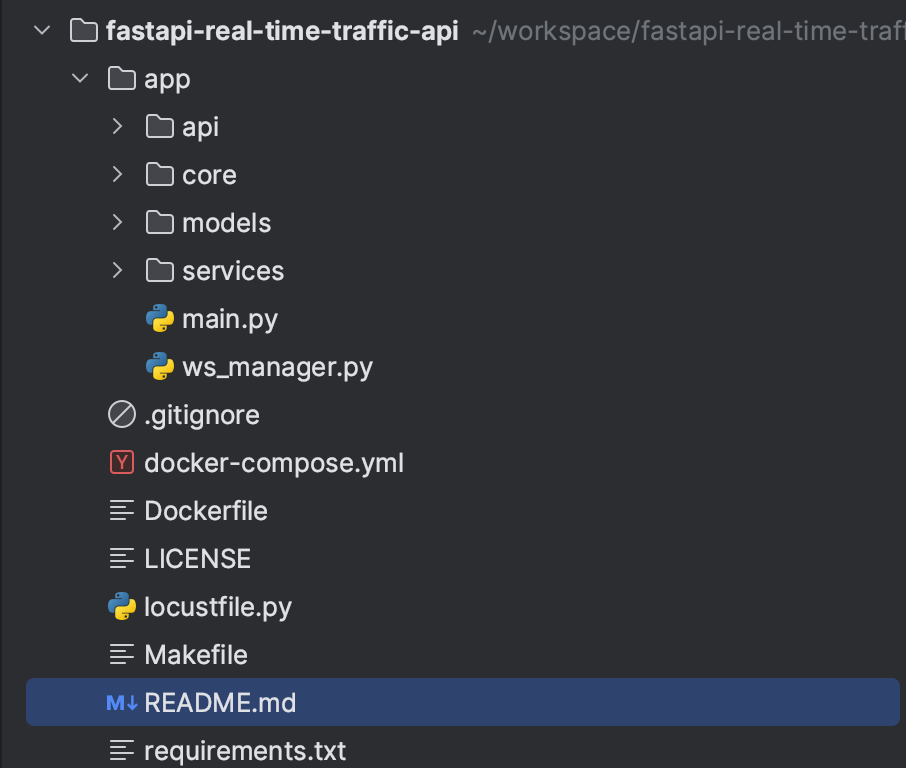
Task: Click the Python icon next to ws_manager.py
Action: (160, 367)
